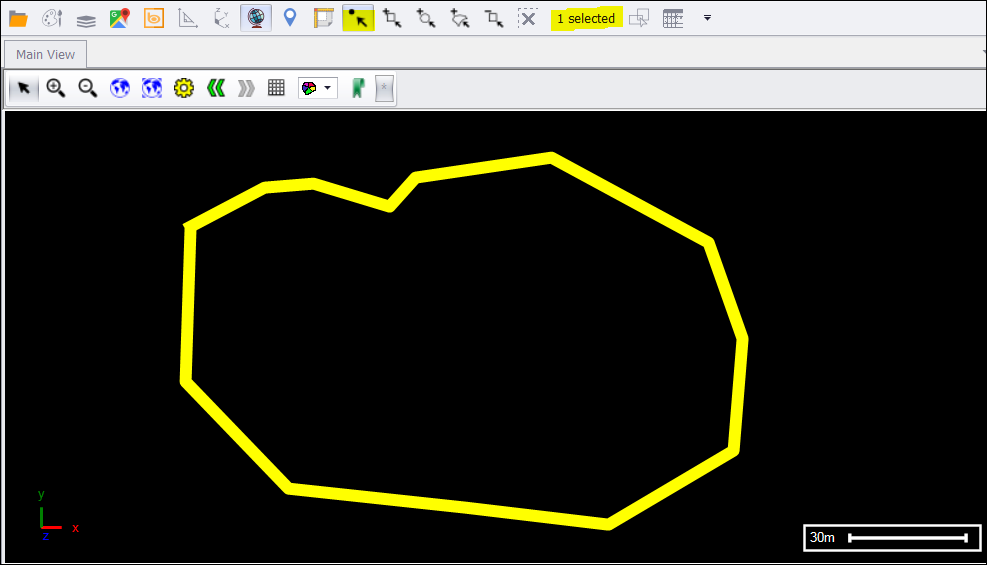Toggle the globe view button
This screenshot has width=987, height=565.
(x=256, y=18)
